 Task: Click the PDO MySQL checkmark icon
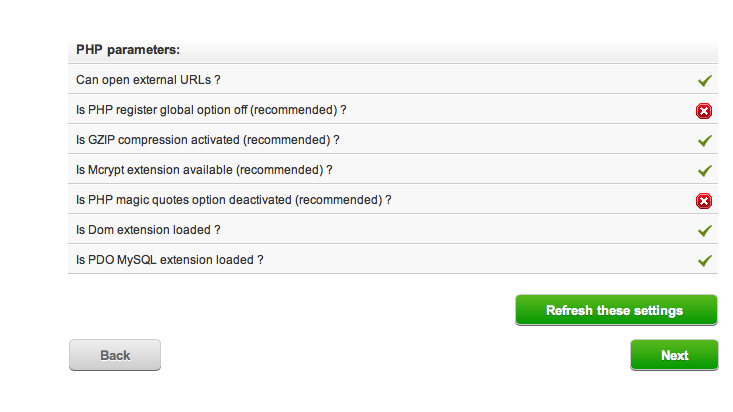tap(704, 260)
